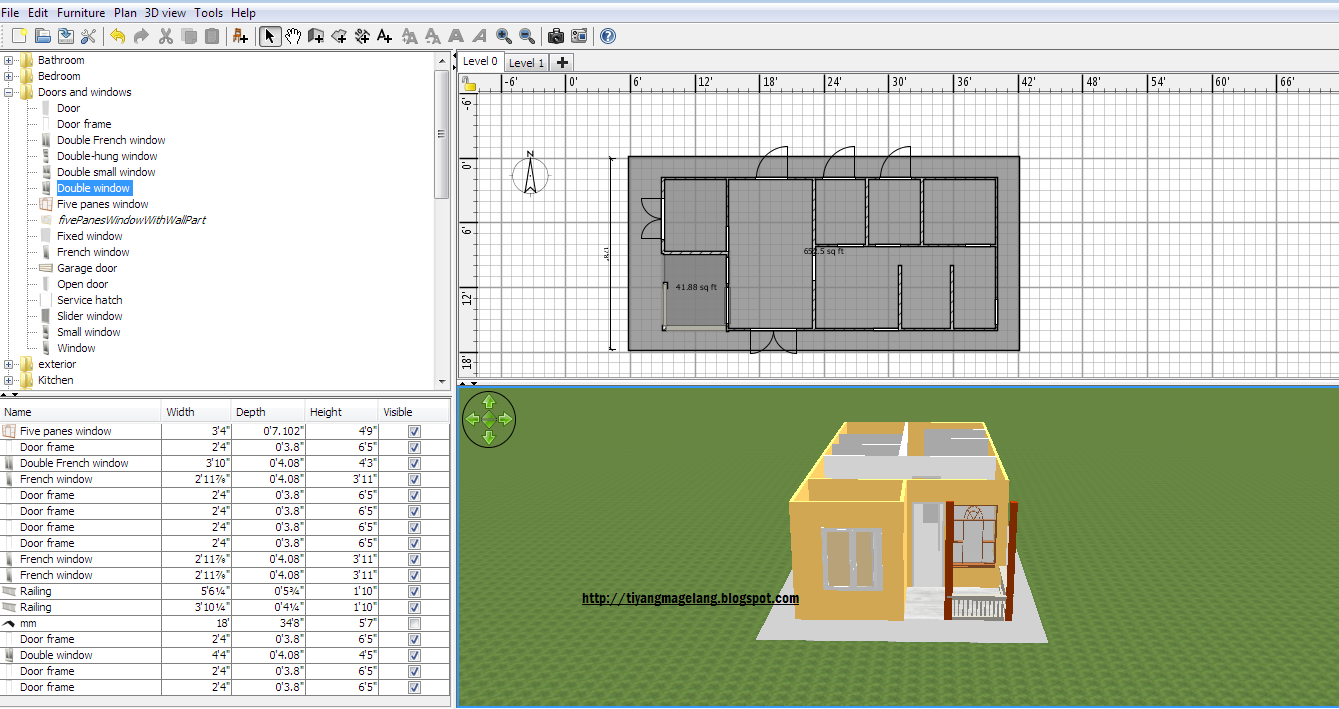
Task: Enable visibility checkbox for mm row
Action: pyautogui.click(x=414, y=623)
